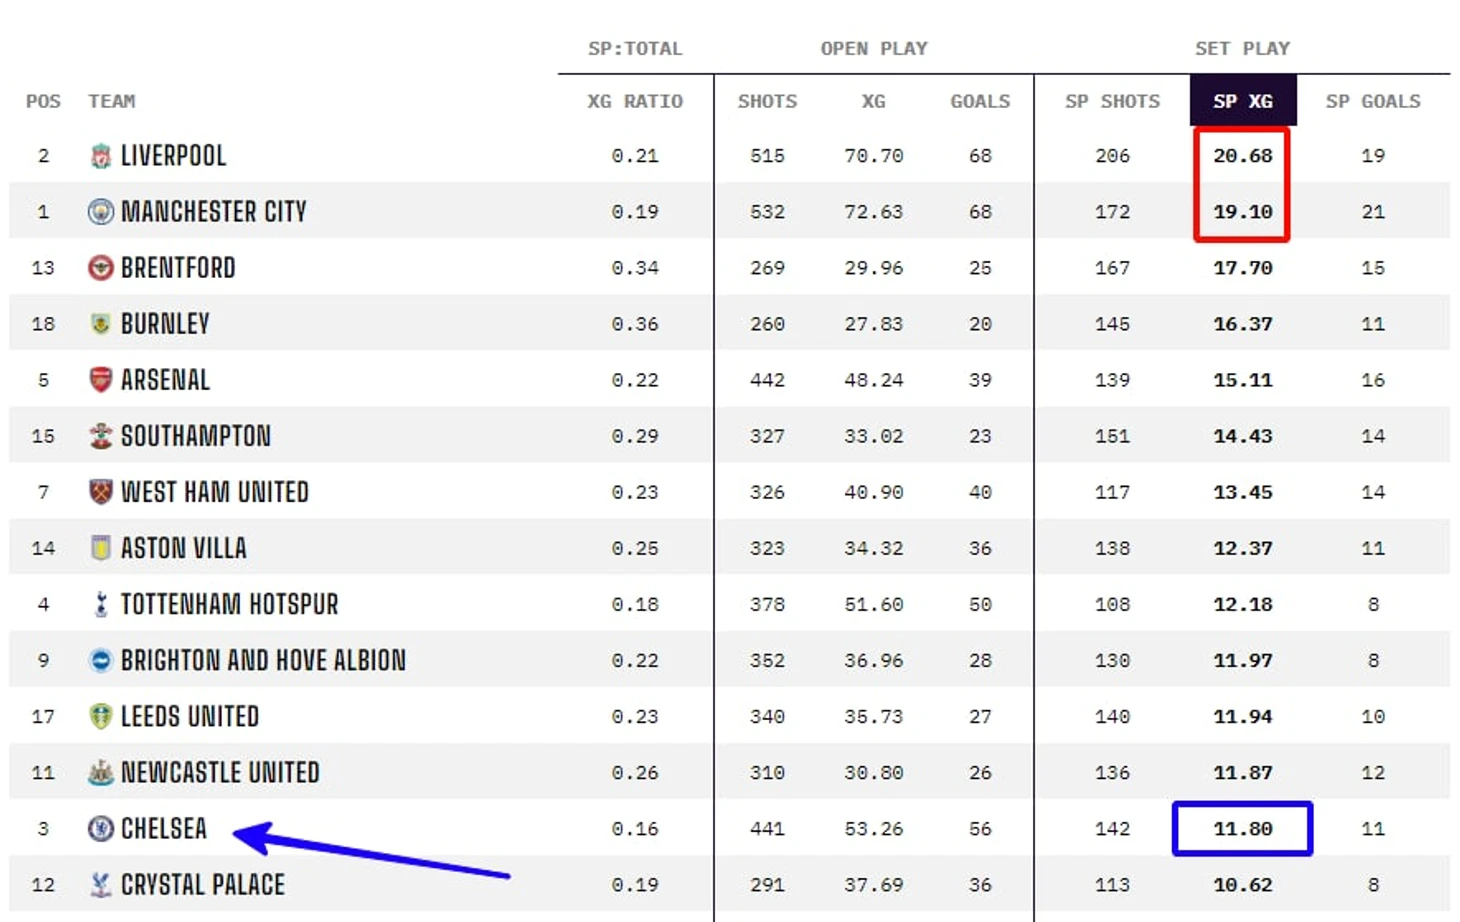
Task: Click the Southampton team name
Action: [x=196, y=436]
